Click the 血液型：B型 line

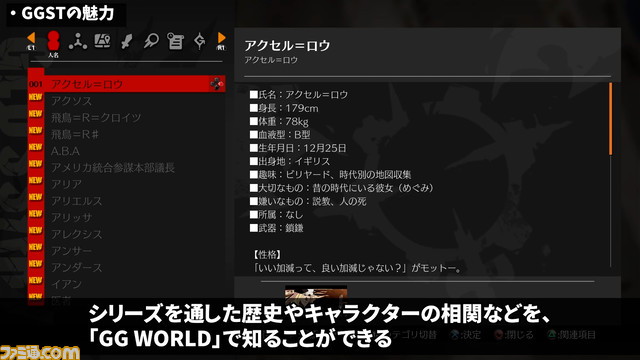tap(280, 135)
